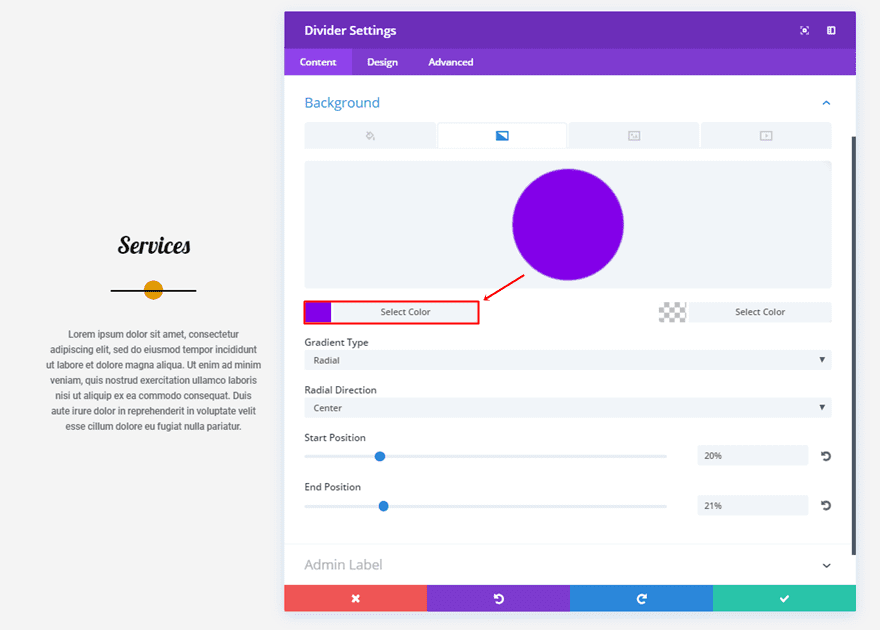Viewport: 880px width, 630px height.
Task: Switch to the Design tab
Action: 382,62
